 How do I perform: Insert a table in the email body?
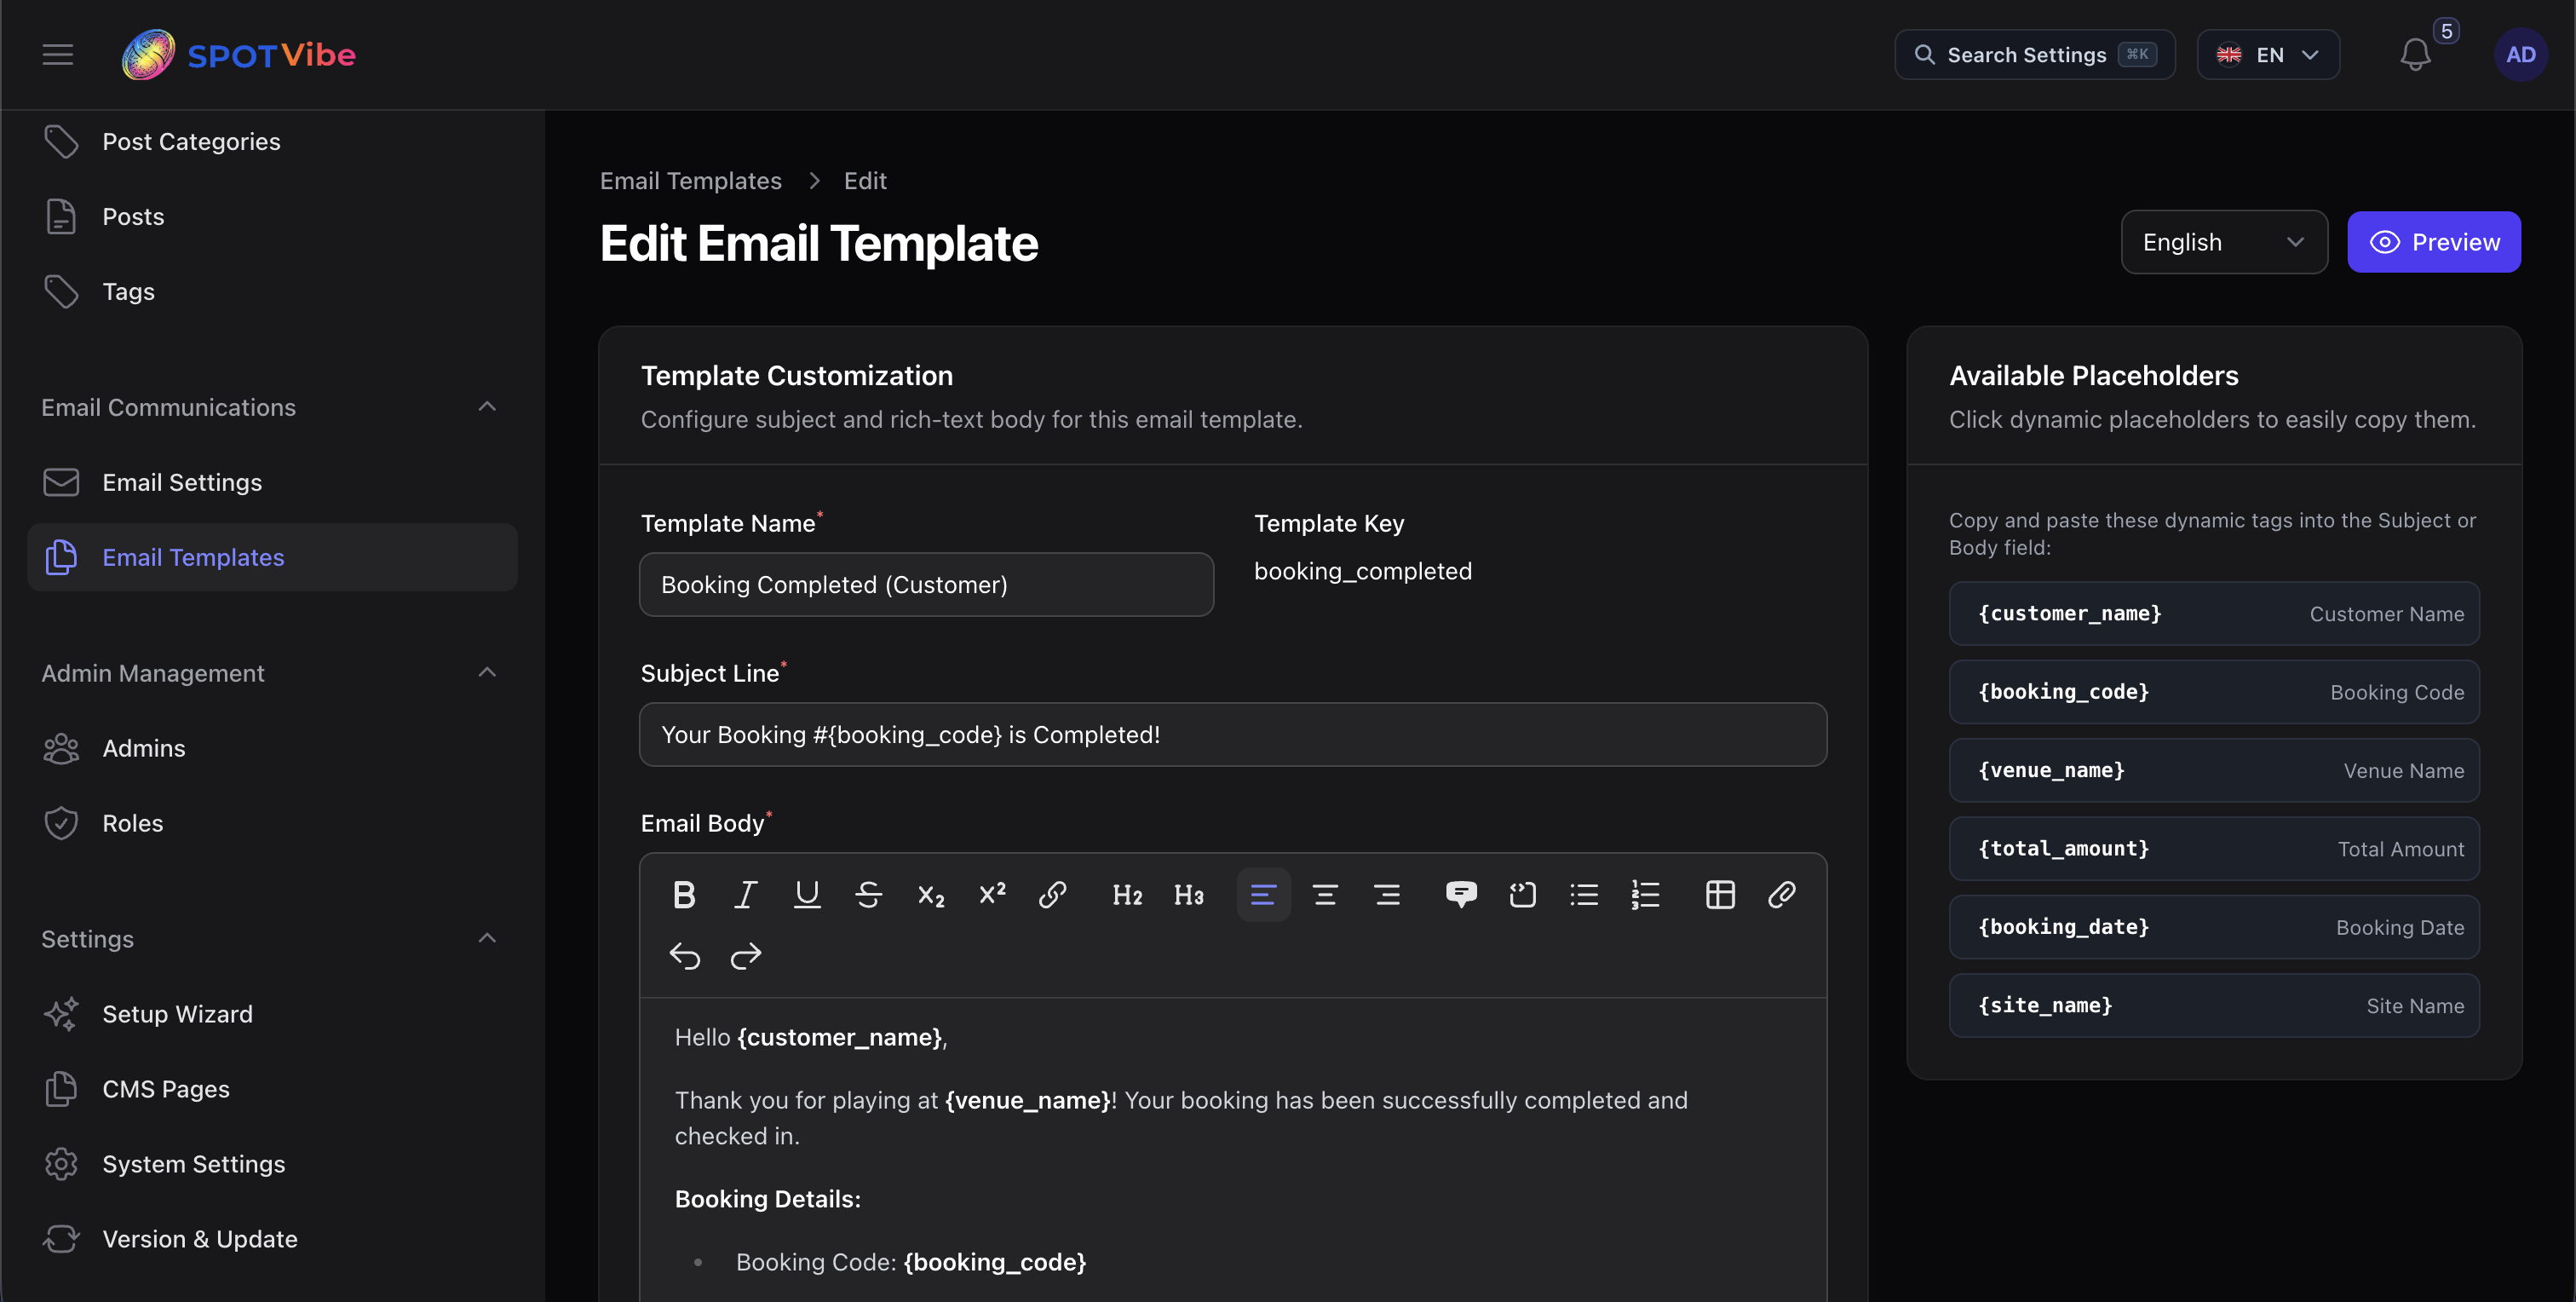[x=1720, y=894]
